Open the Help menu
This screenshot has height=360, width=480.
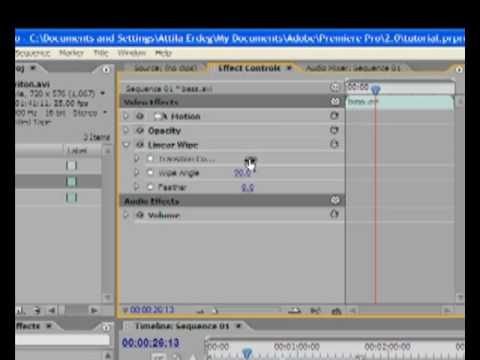pyautogui.click(x=163, y=53)
